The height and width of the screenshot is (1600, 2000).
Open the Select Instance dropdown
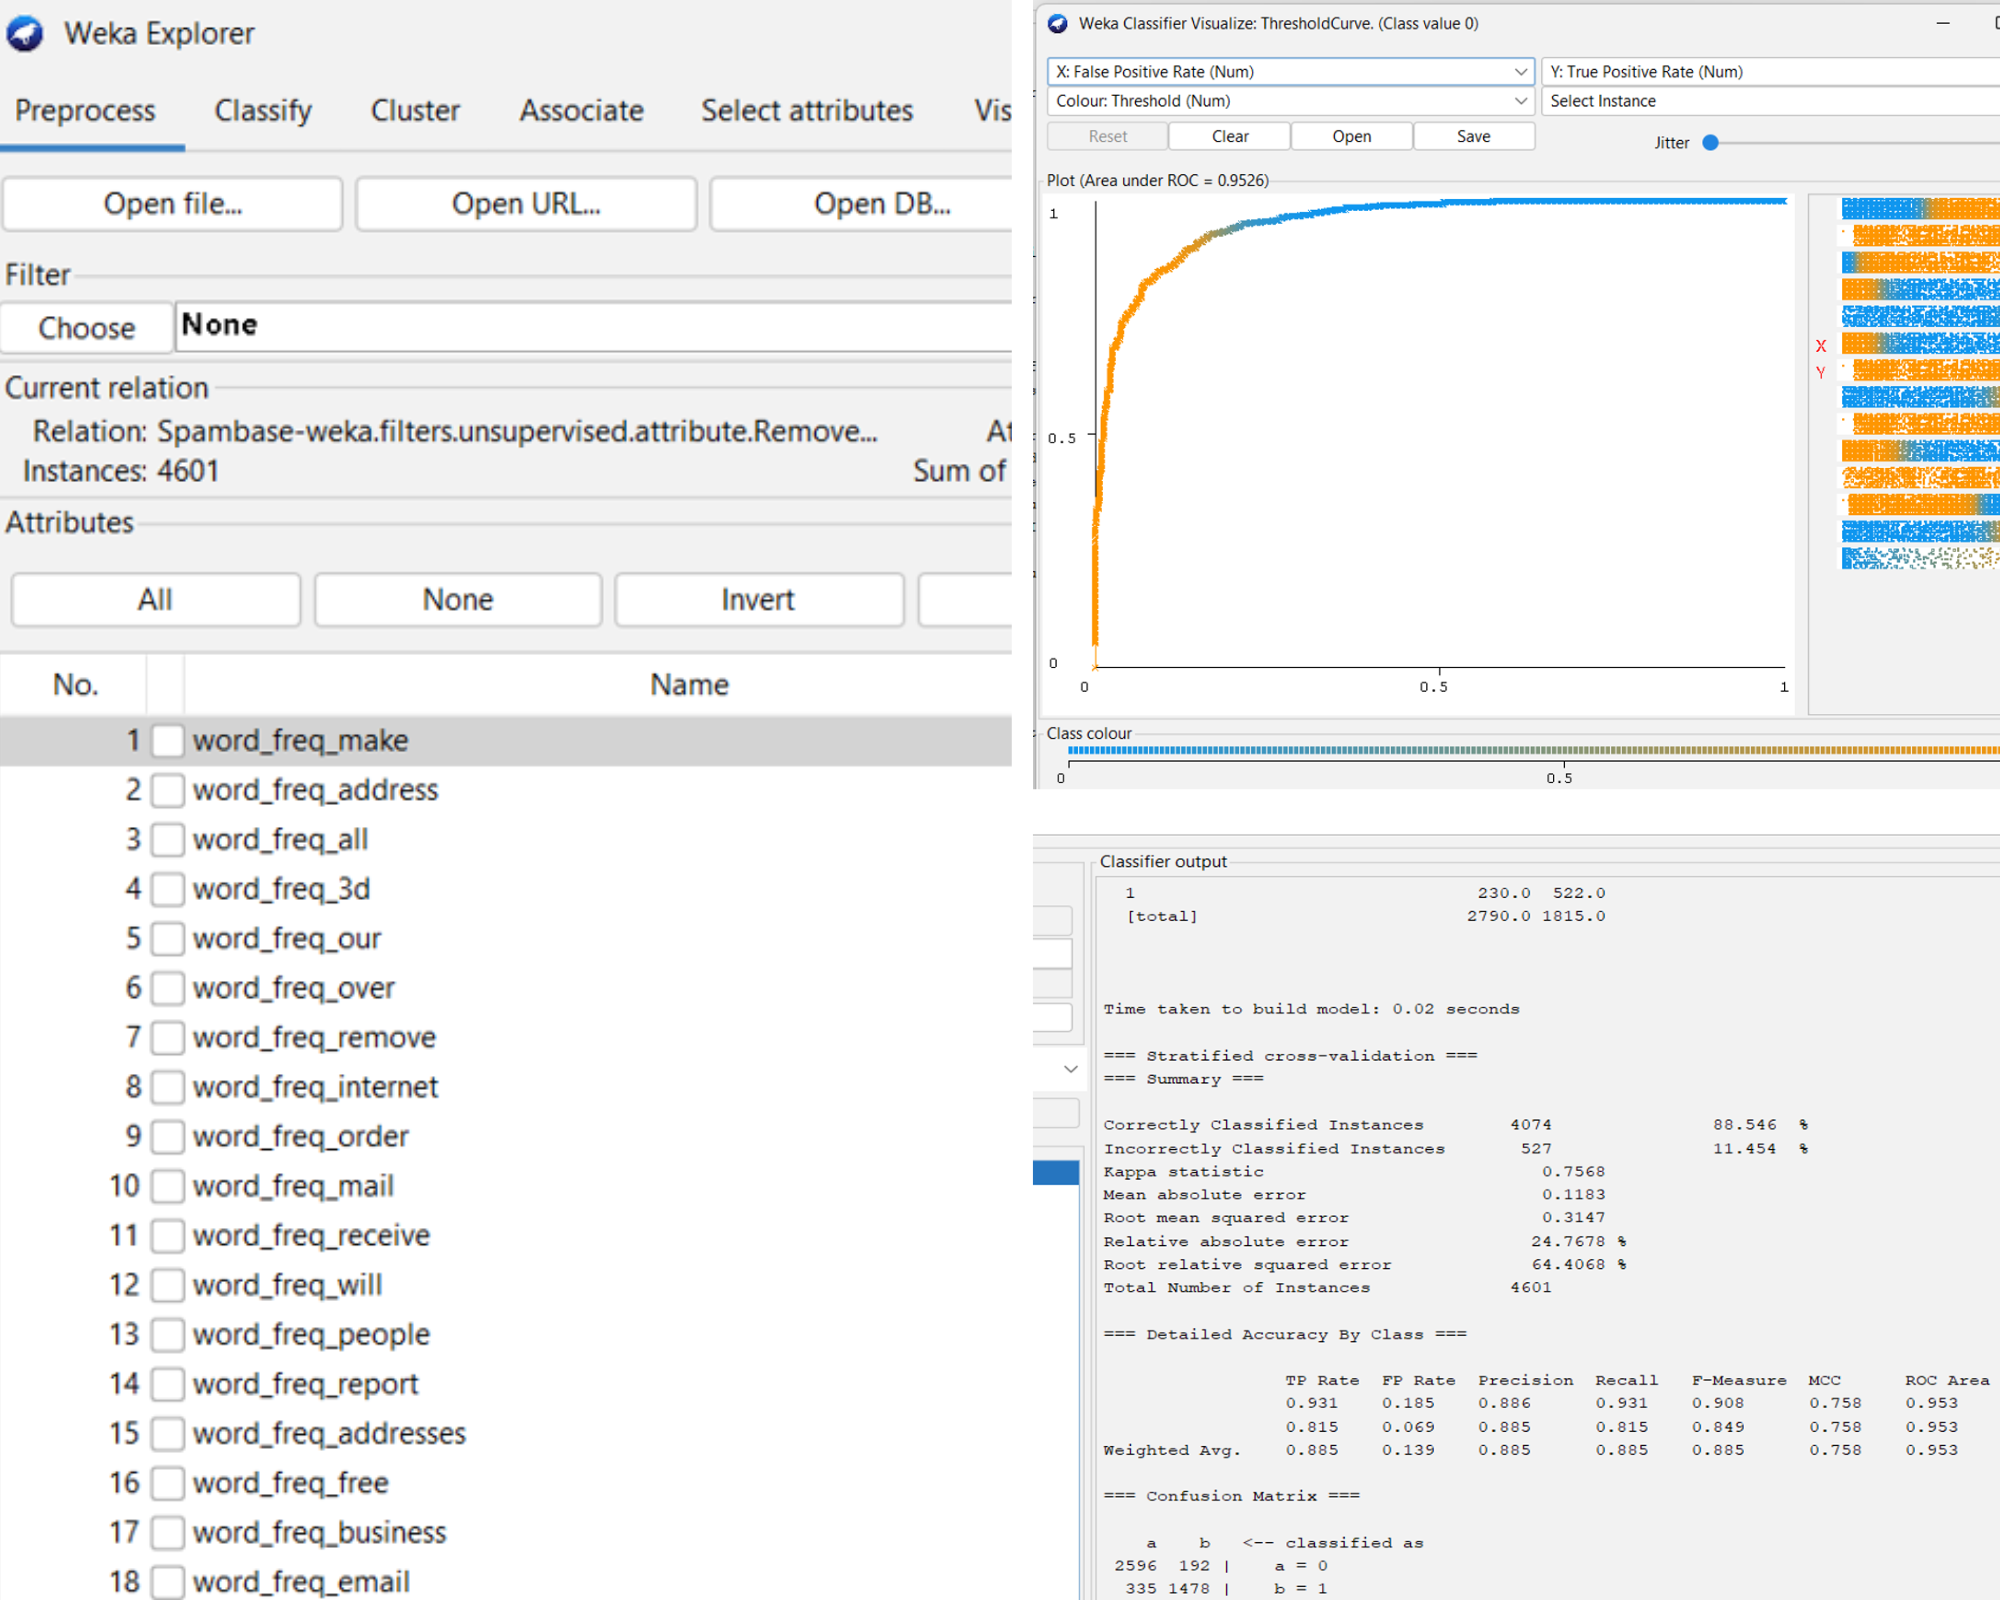point(1770,101)
